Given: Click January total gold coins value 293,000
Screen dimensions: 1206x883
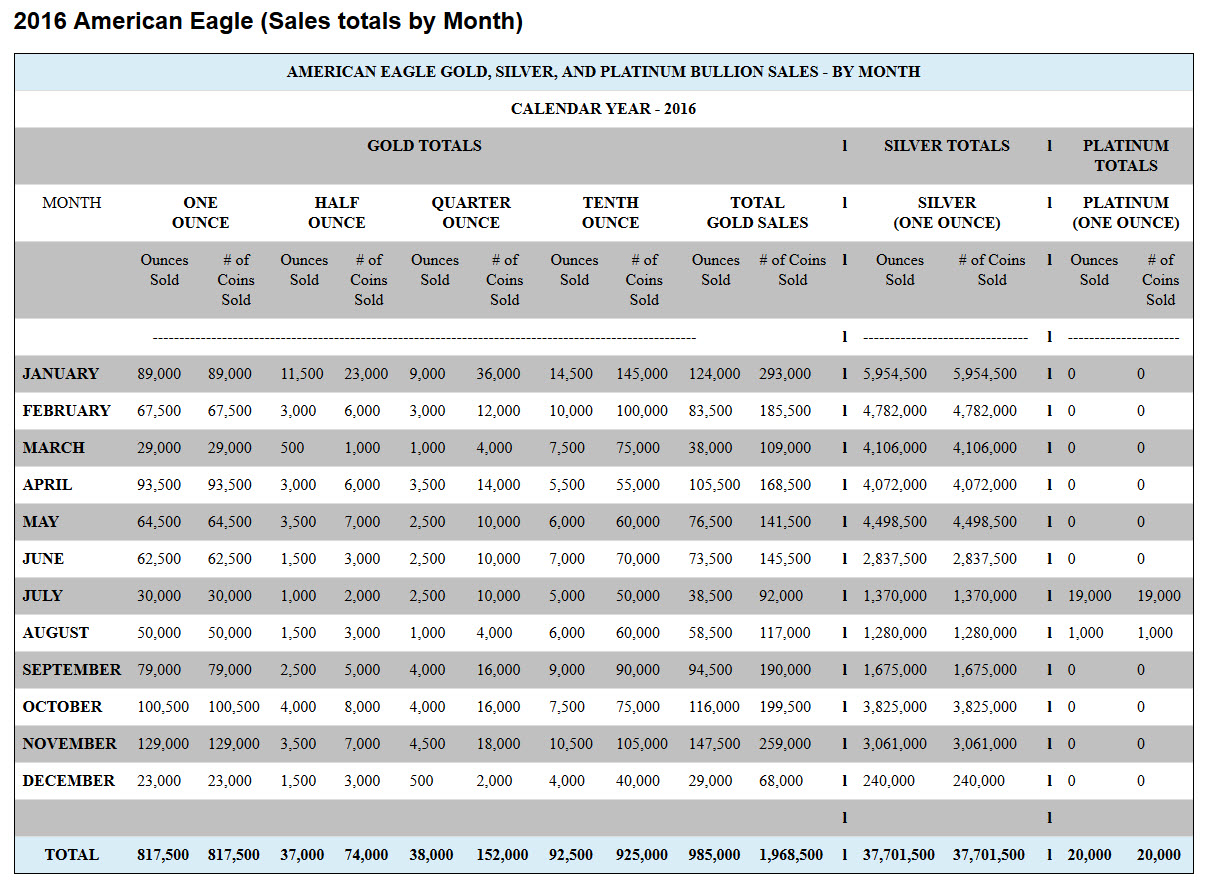Looking at the screenshot, I should (x=785, y=374).
